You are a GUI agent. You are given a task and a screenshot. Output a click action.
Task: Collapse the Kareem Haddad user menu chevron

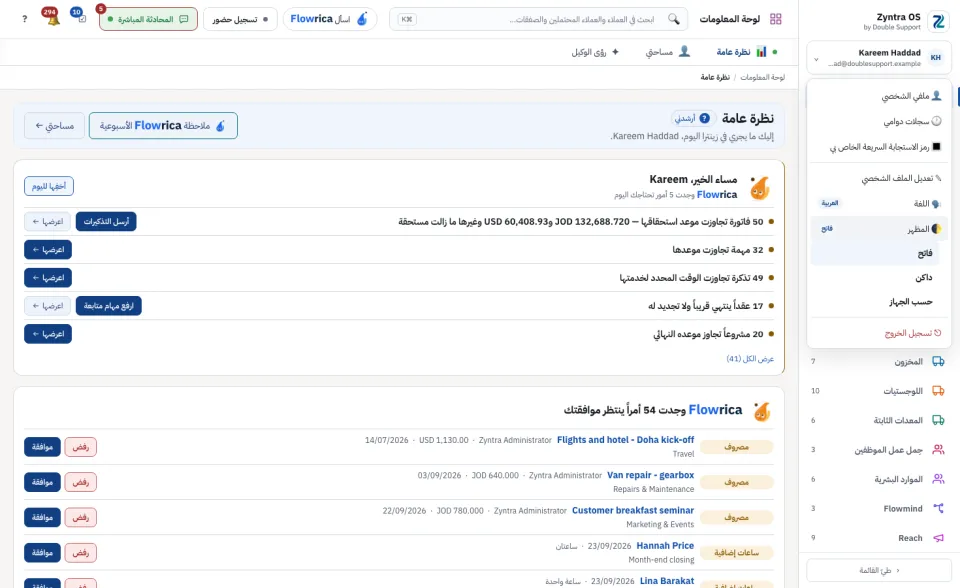click(x=816, y=59)
